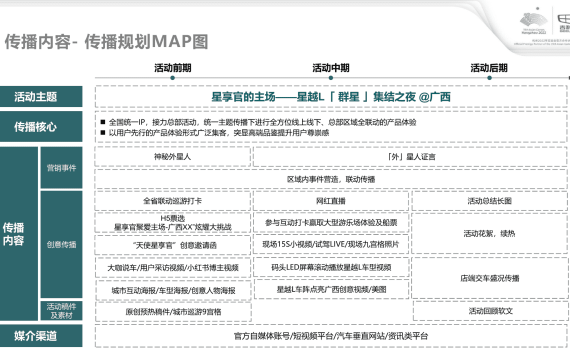Click the 活动后期 timeline dot

(489, 78)
